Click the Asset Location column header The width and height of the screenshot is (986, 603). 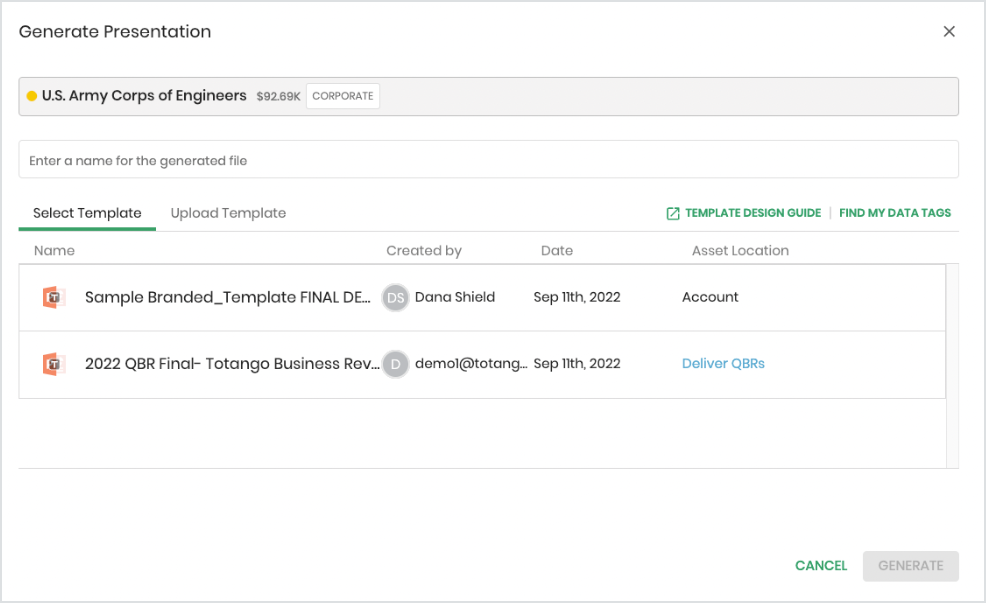tap(740, 250)
